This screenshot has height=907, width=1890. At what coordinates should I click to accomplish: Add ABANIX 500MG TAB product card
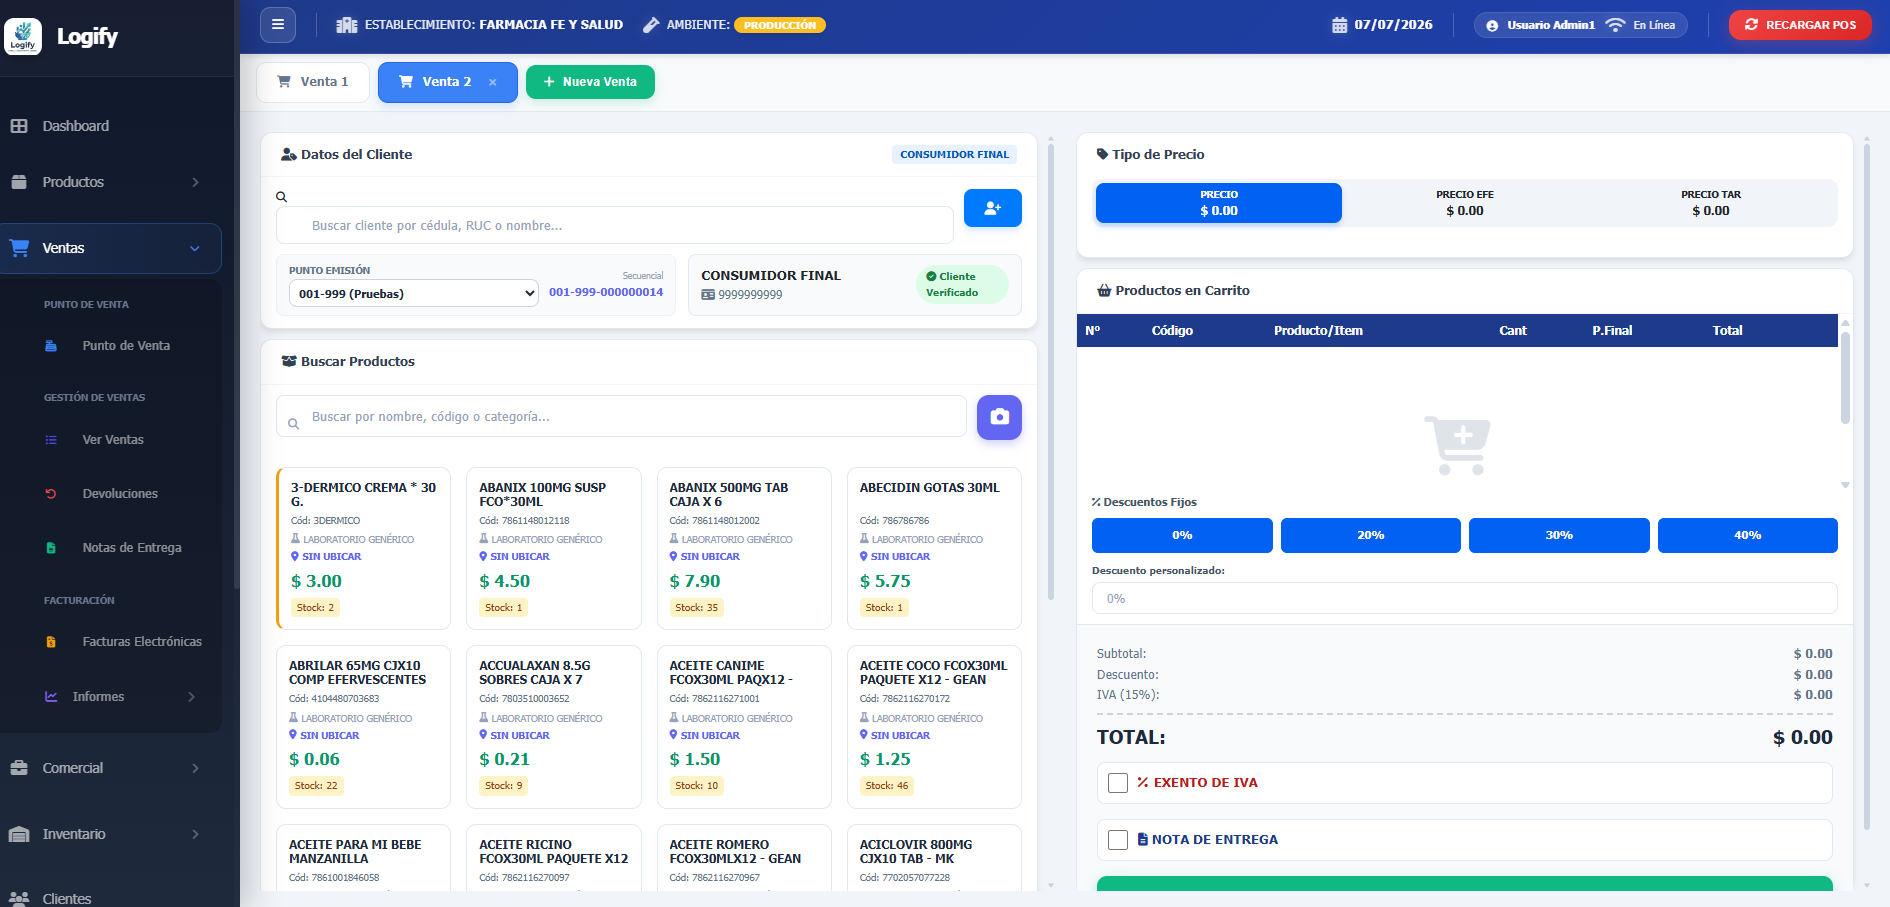(744, 548)
